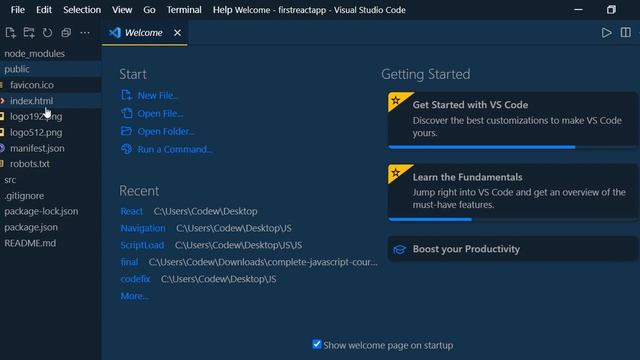Image resolution: width=640 pixels, height=360 pixels.
Task: Open the View menu
Action: point(122,10)
